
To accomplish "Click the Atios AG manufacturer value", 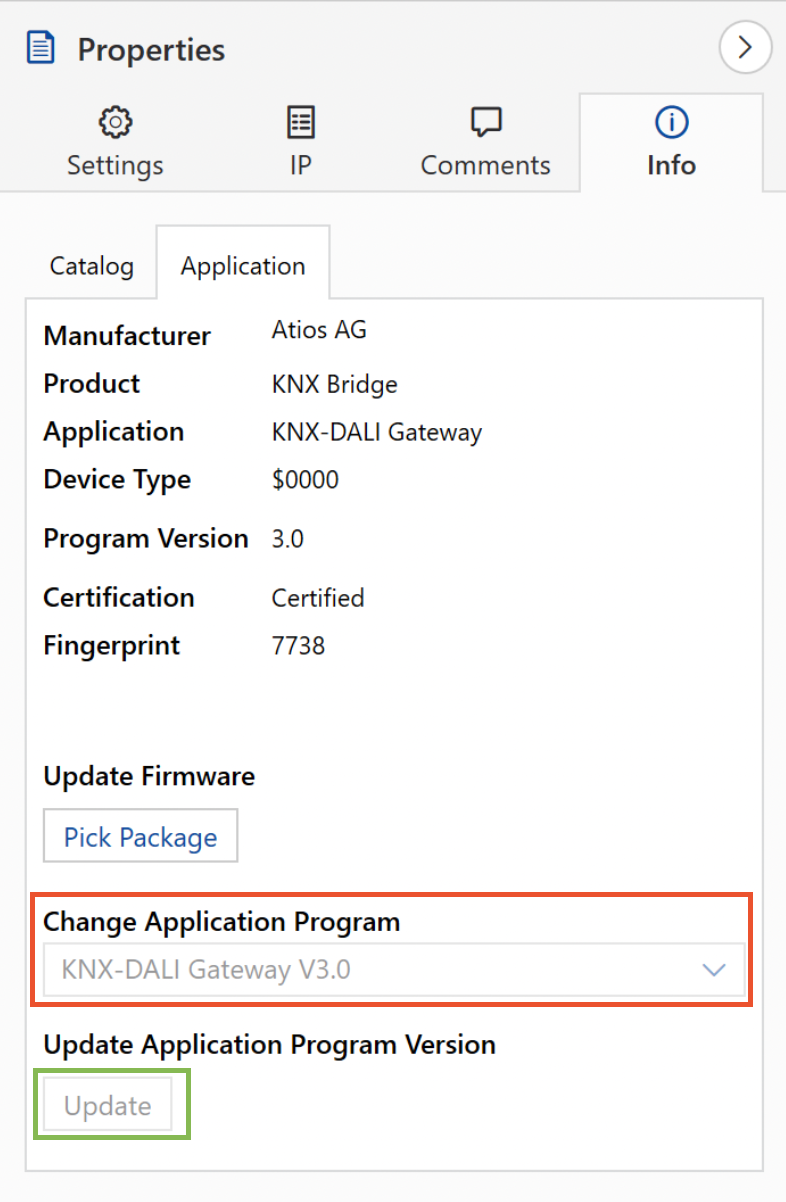I will 319,329.
